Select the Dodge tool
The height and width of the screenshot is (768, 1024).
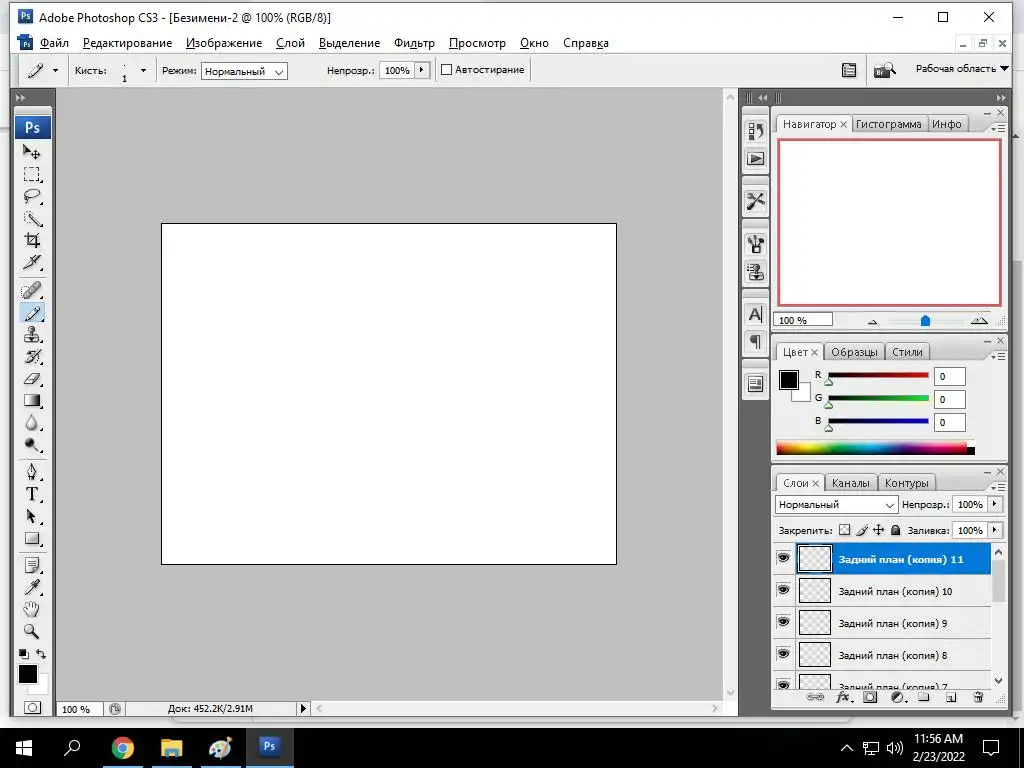click(32, 445)
